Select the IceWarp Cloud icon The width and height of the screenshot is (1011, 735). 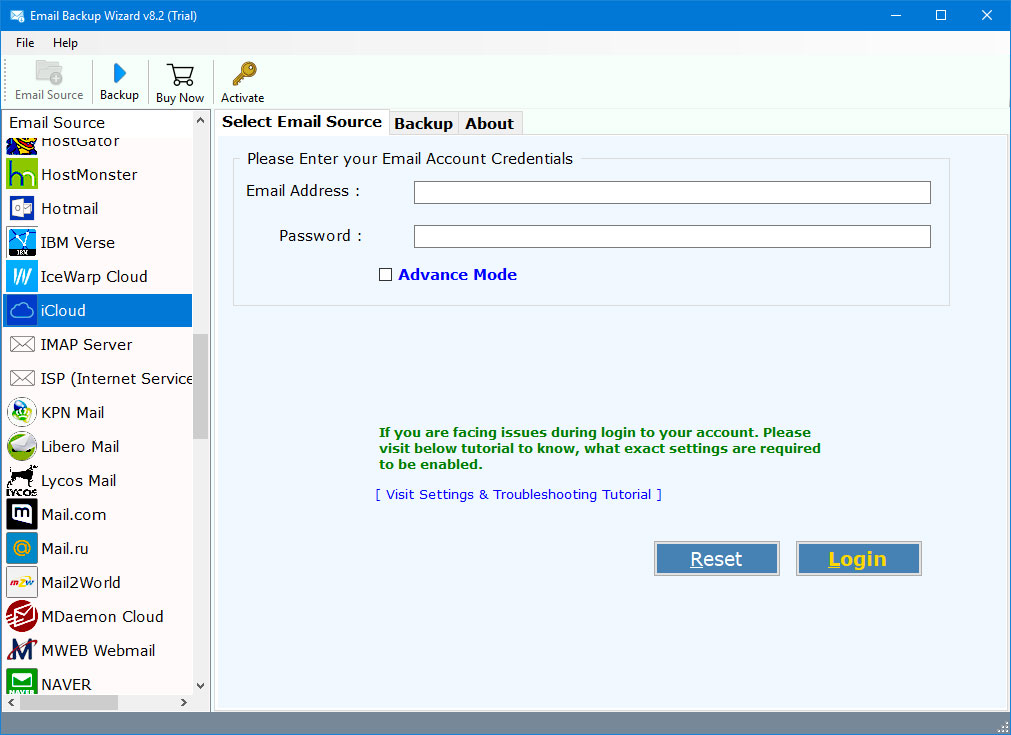point(22,277)
